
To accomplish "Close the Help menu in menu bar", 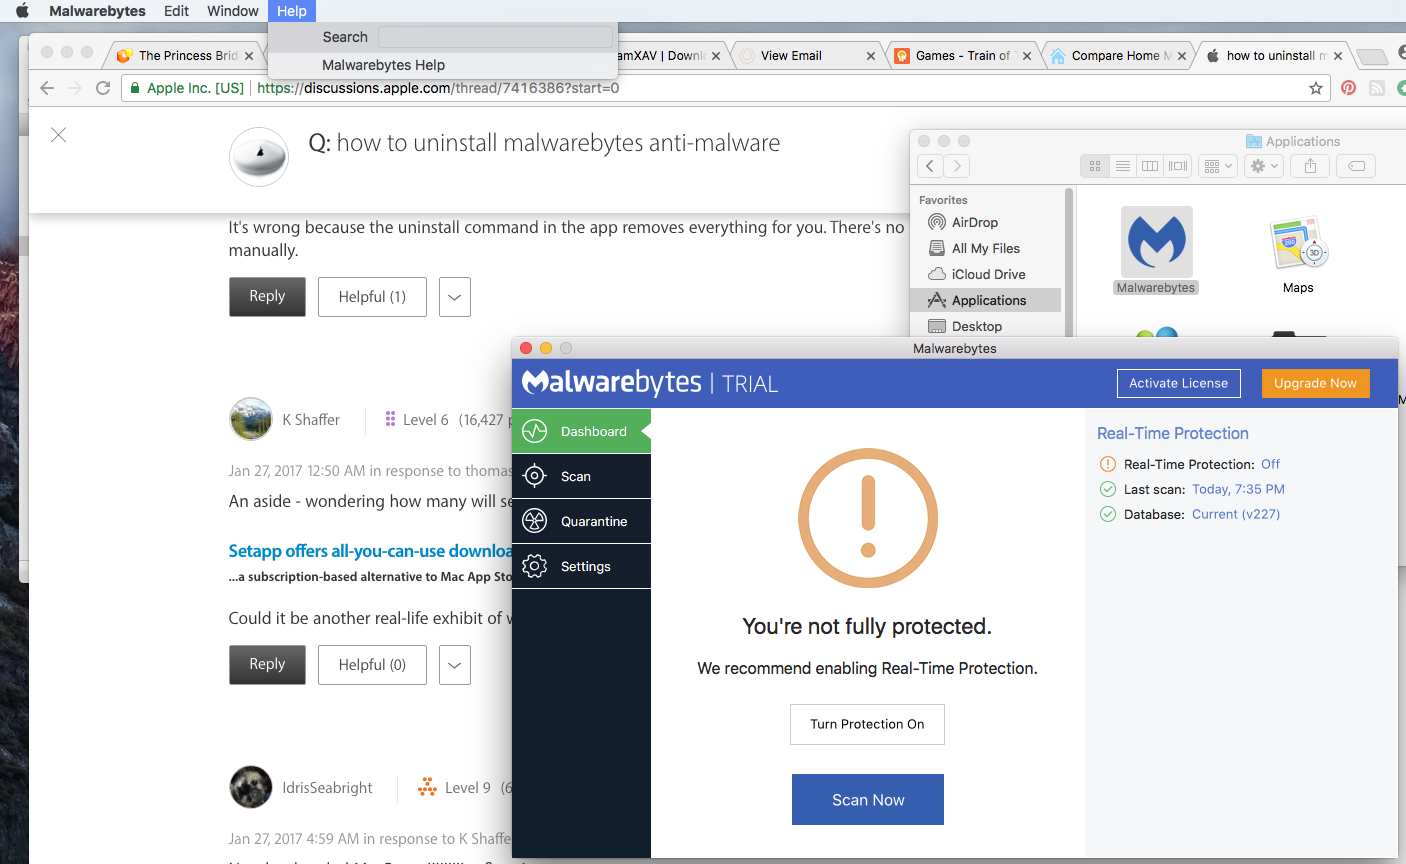I will [x=292, y=11].
